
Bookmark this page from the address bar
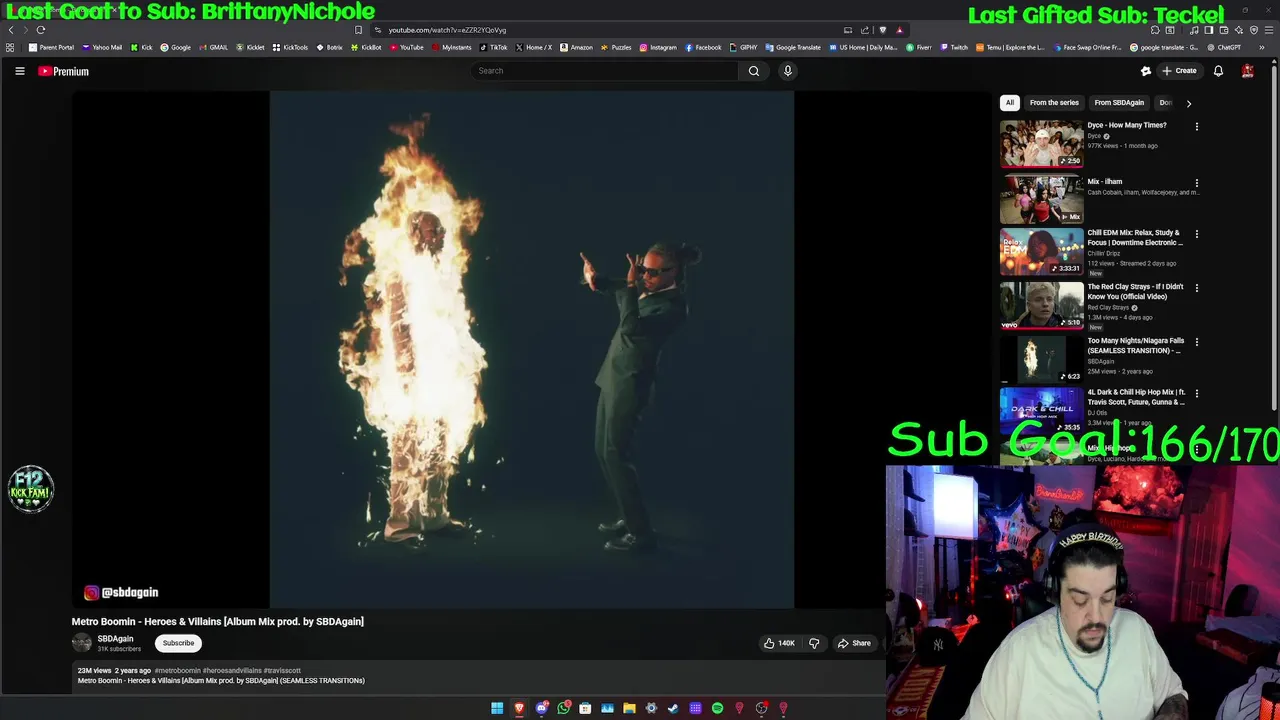click(358, 30)
